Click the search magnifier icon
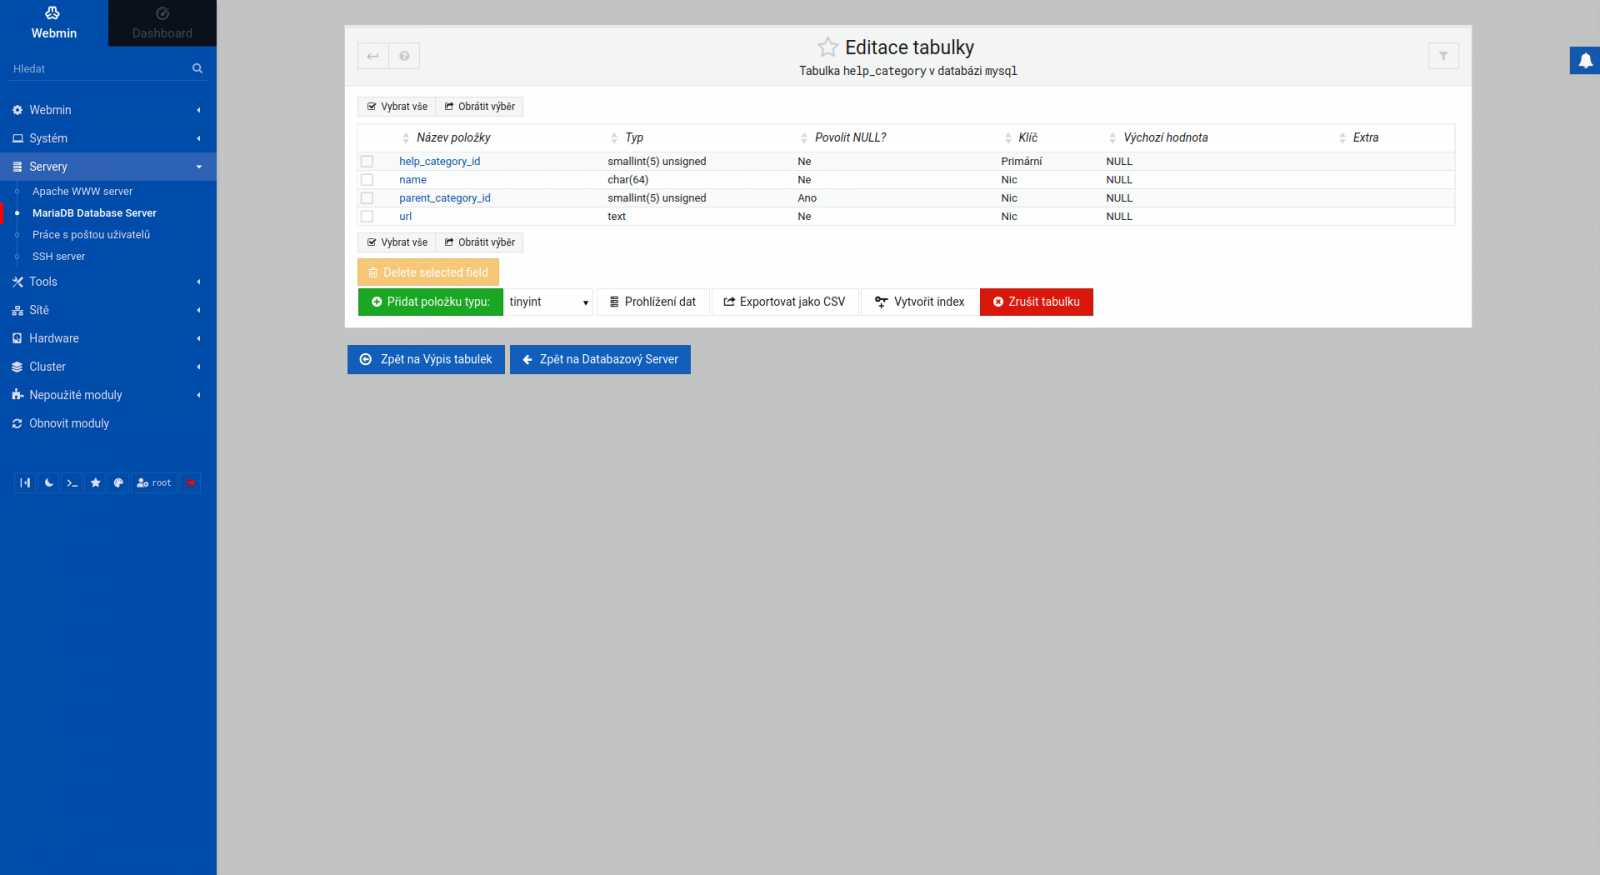1600x875 pixels. coord(197,69)
